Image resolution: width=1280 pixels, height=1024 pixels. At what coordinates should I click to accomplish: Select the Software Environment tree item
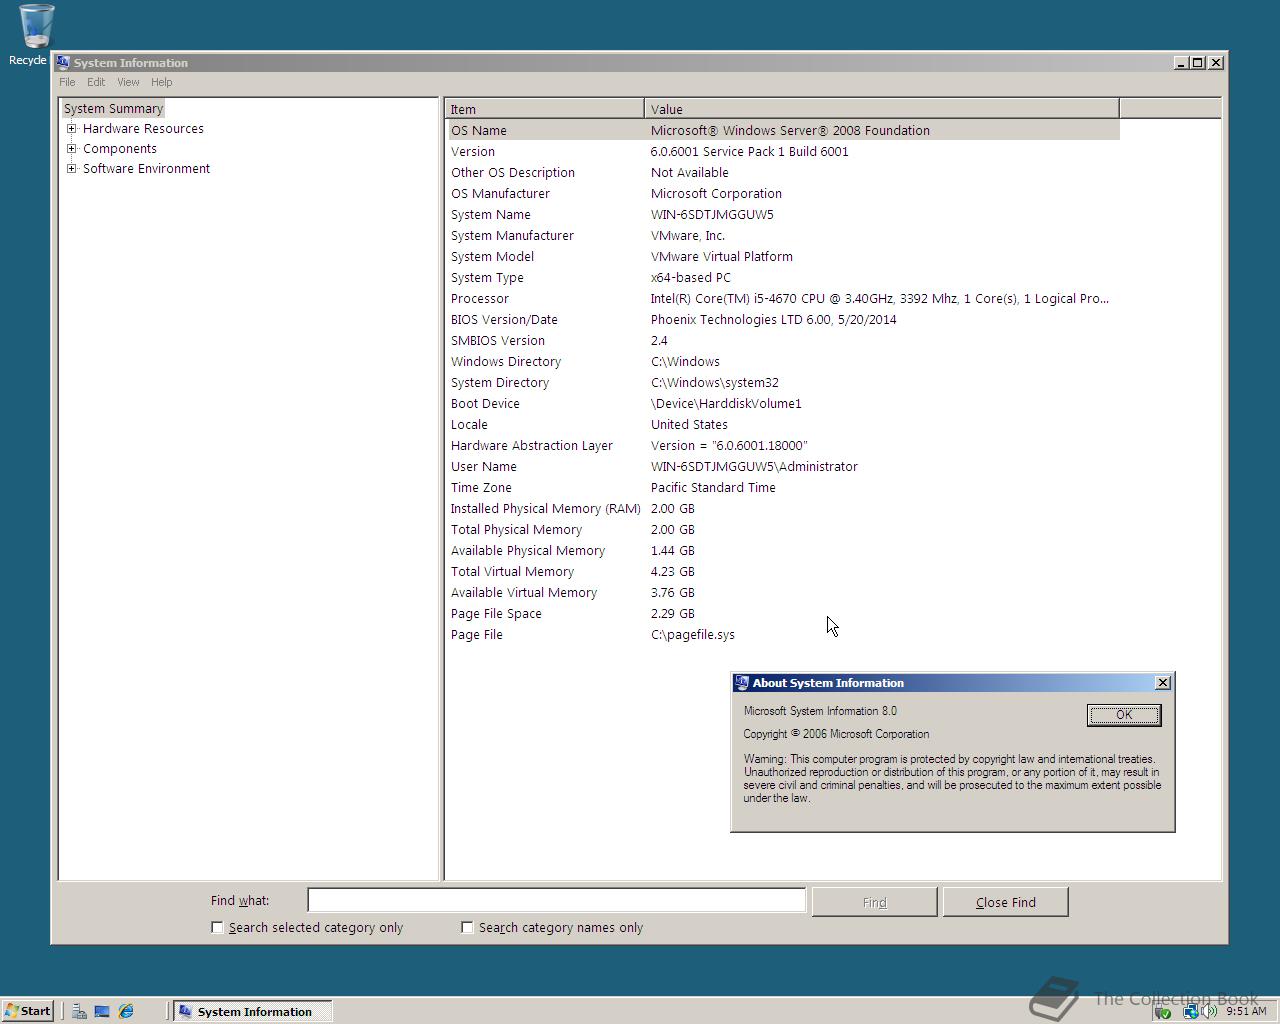coord(146,168)
